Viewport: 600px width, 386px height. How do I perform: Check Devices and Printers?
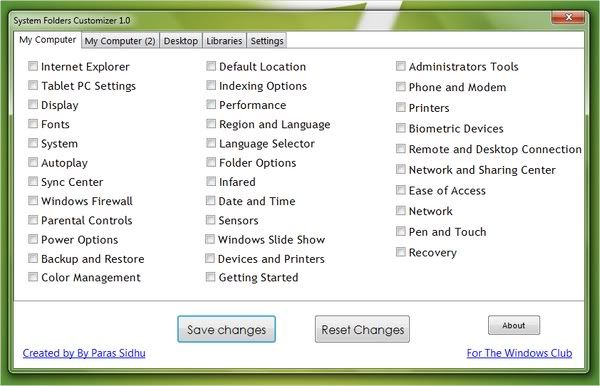tap(210, 258)
